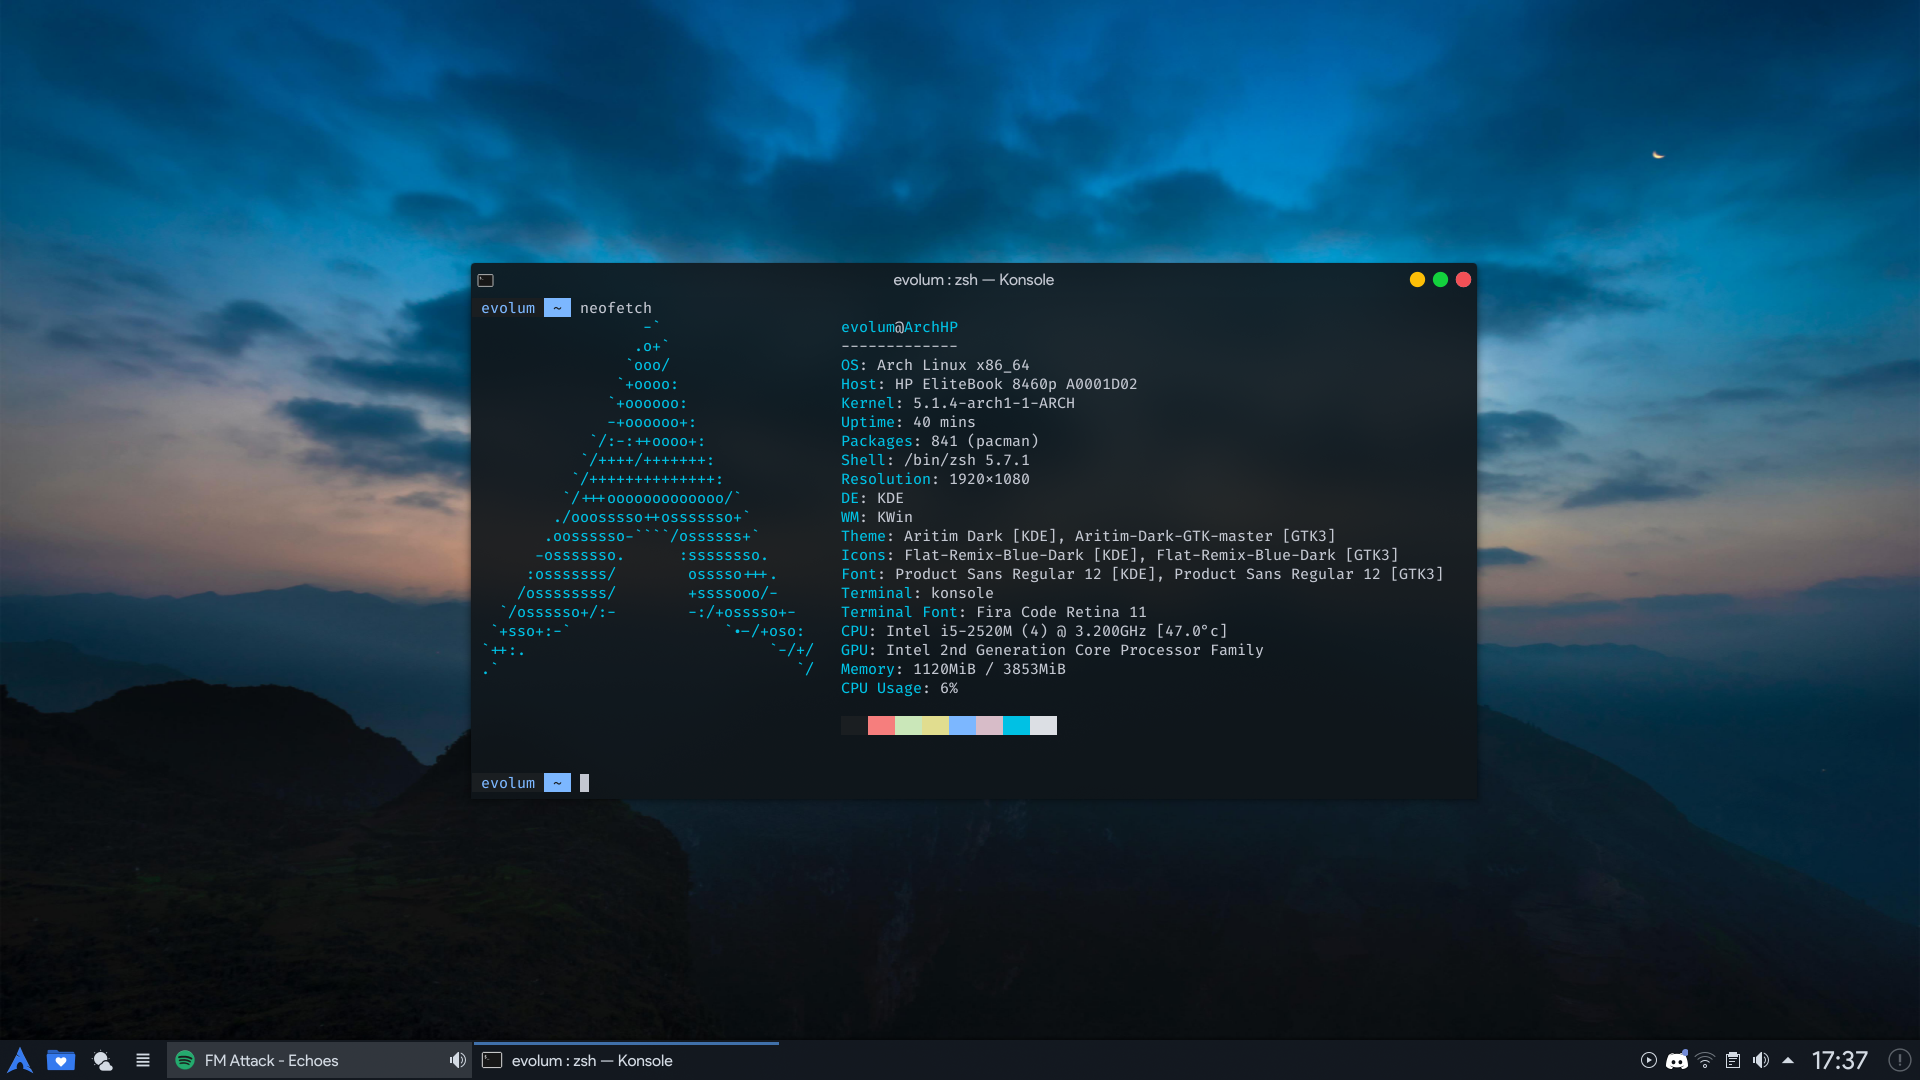1920x1080 pixels.
Task: Click the pink color block in neofetch palette
Action: coord(989,726)
